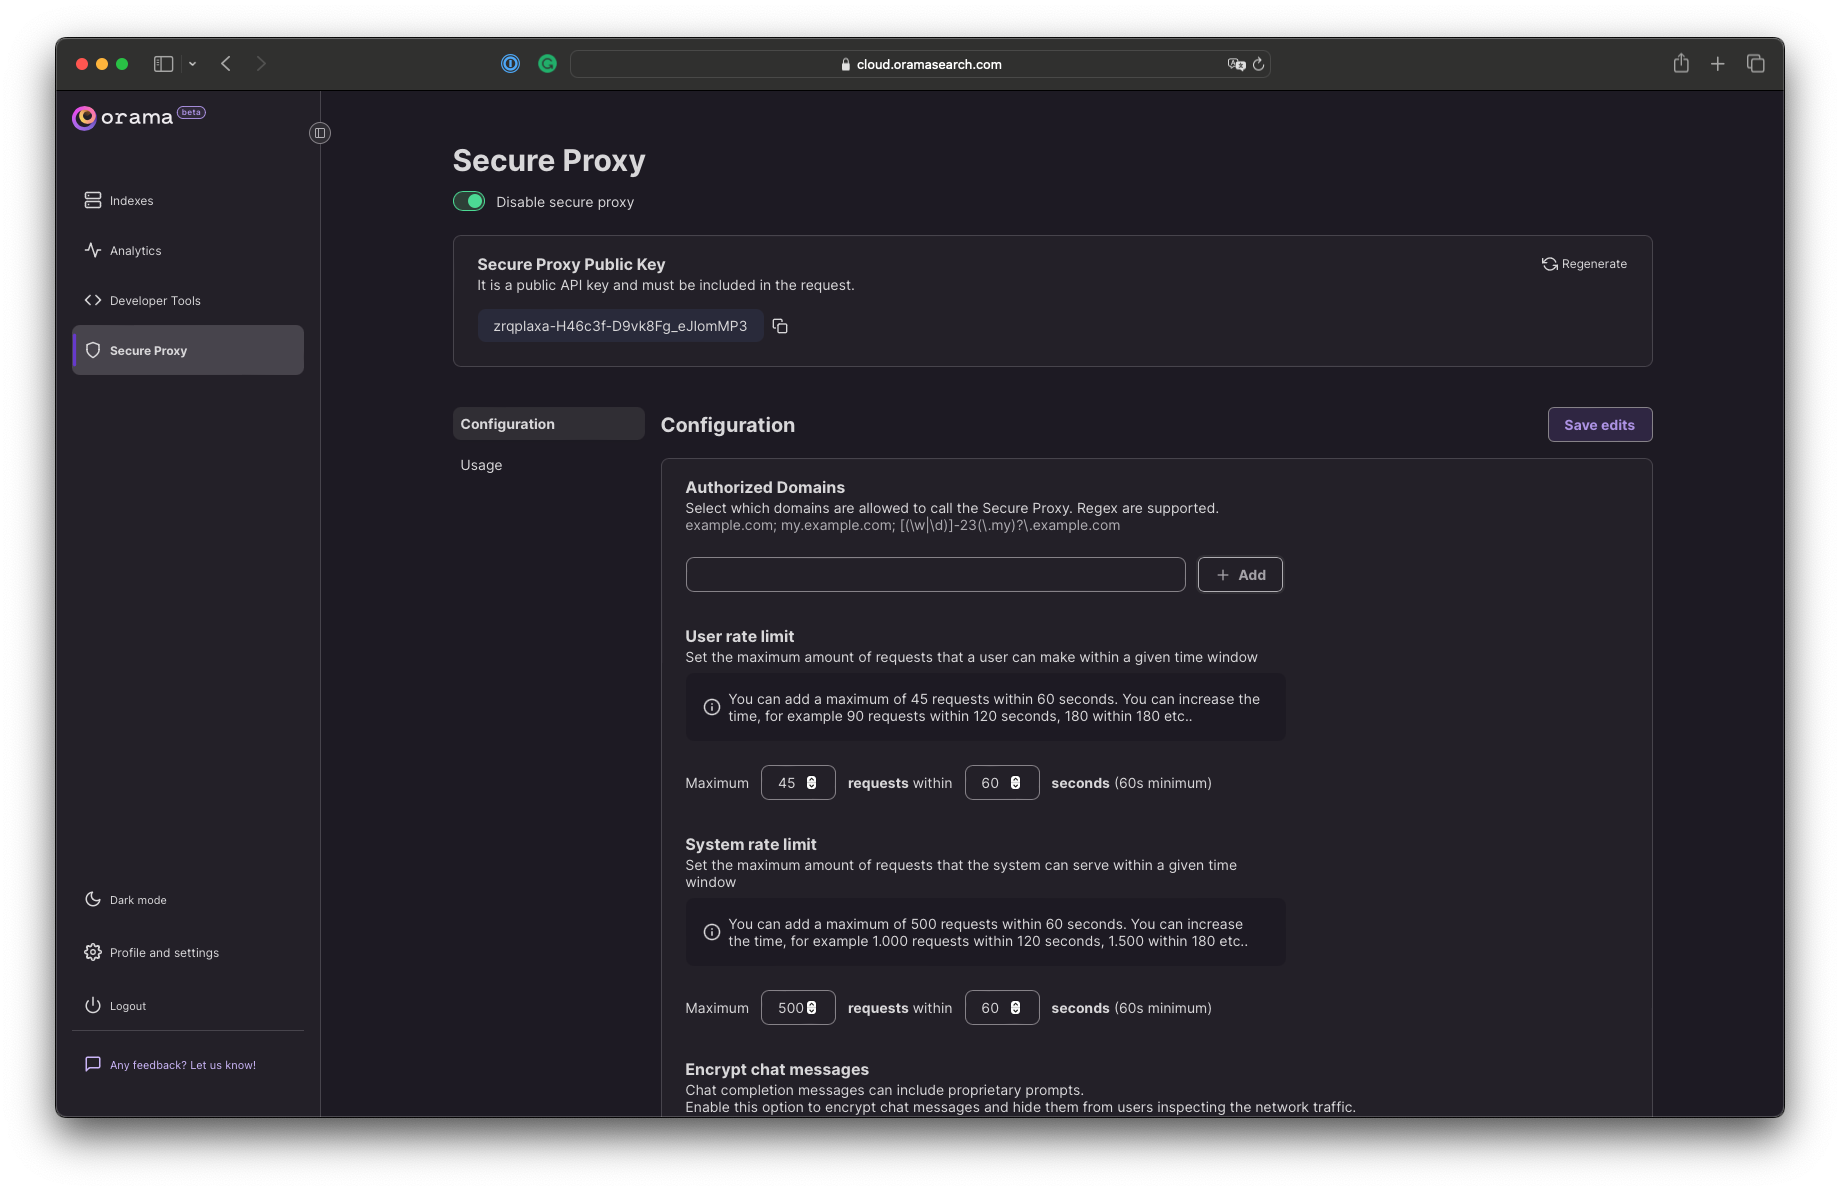
Task: Add the authorized domain
Action: click(x=1240, y=575)
